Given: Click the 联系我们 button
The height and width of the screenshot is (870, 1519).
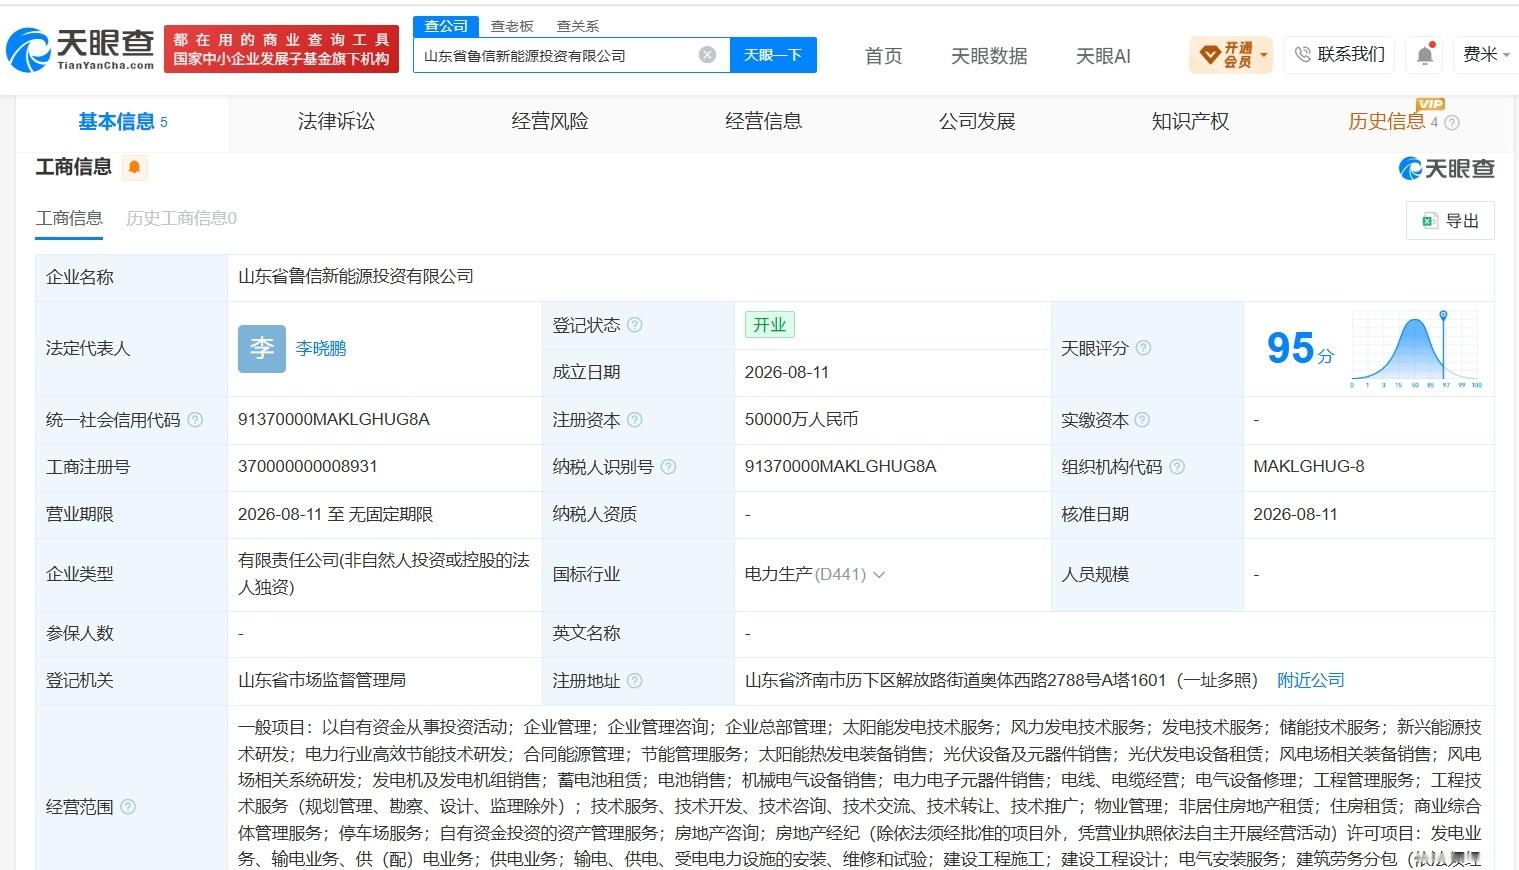Looking at the screenshot, I should [1340, 55].
